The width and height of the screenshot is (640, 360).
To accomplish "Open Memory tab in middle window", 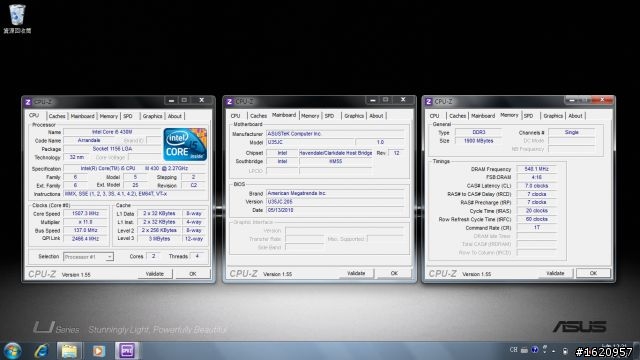I will click(310, 116).
